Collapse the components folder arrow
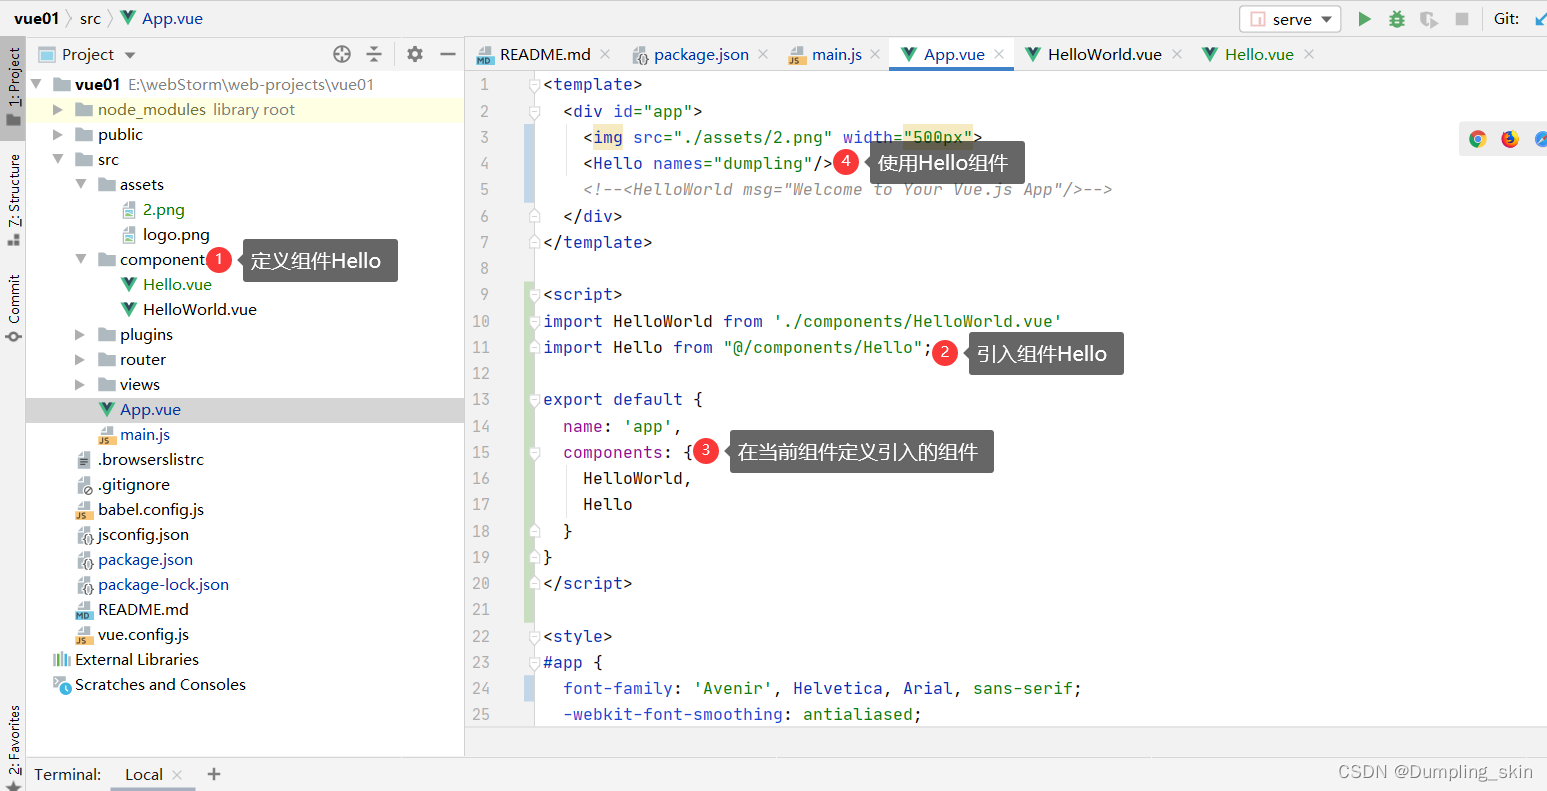The image size is (1547, 791). click(80, 259)
